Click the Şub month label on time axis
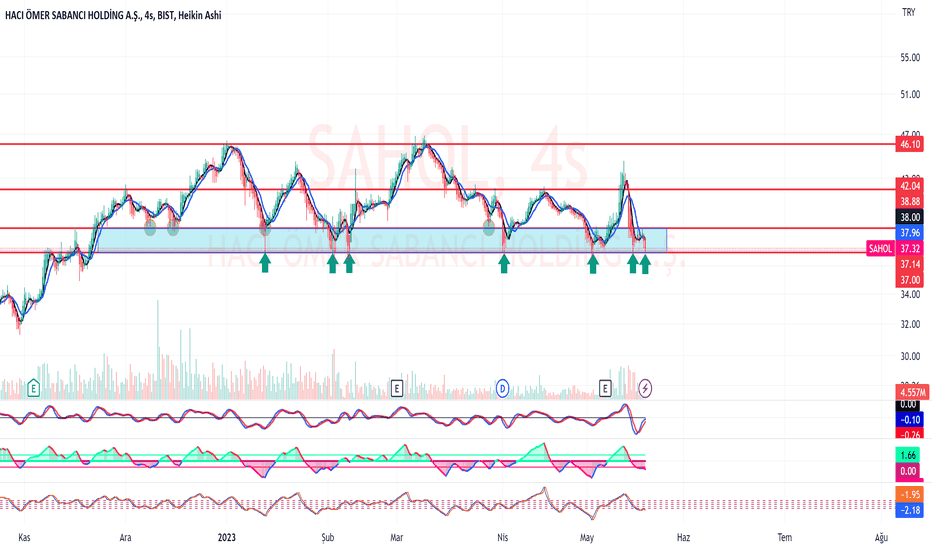 coord(328,538)
